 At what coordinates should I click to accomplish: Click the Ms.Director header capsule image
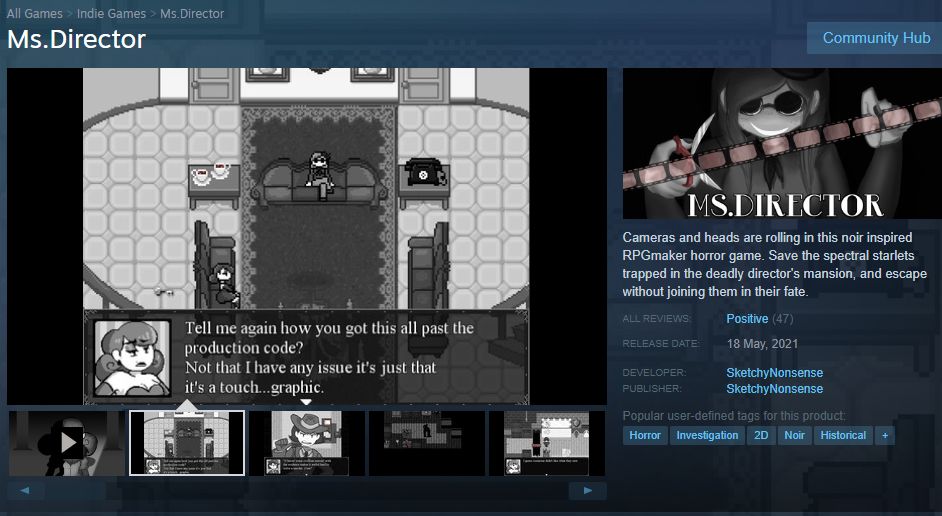[782, 143]
